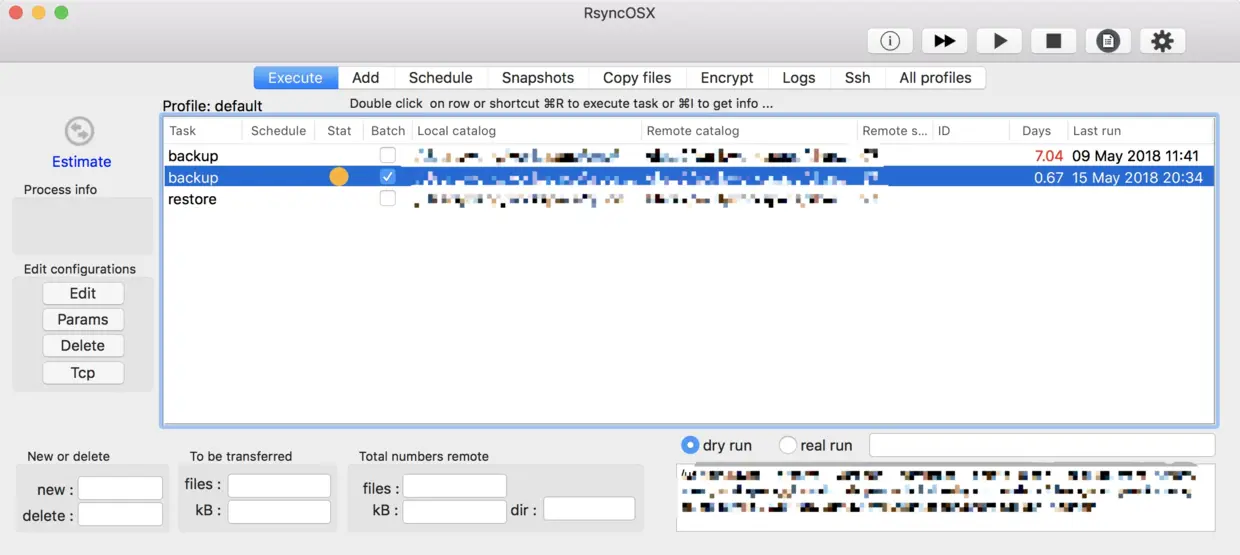This screenshot has width=1240, height=555.
Task: Click the Estimate sync icon
Action: 79,131
